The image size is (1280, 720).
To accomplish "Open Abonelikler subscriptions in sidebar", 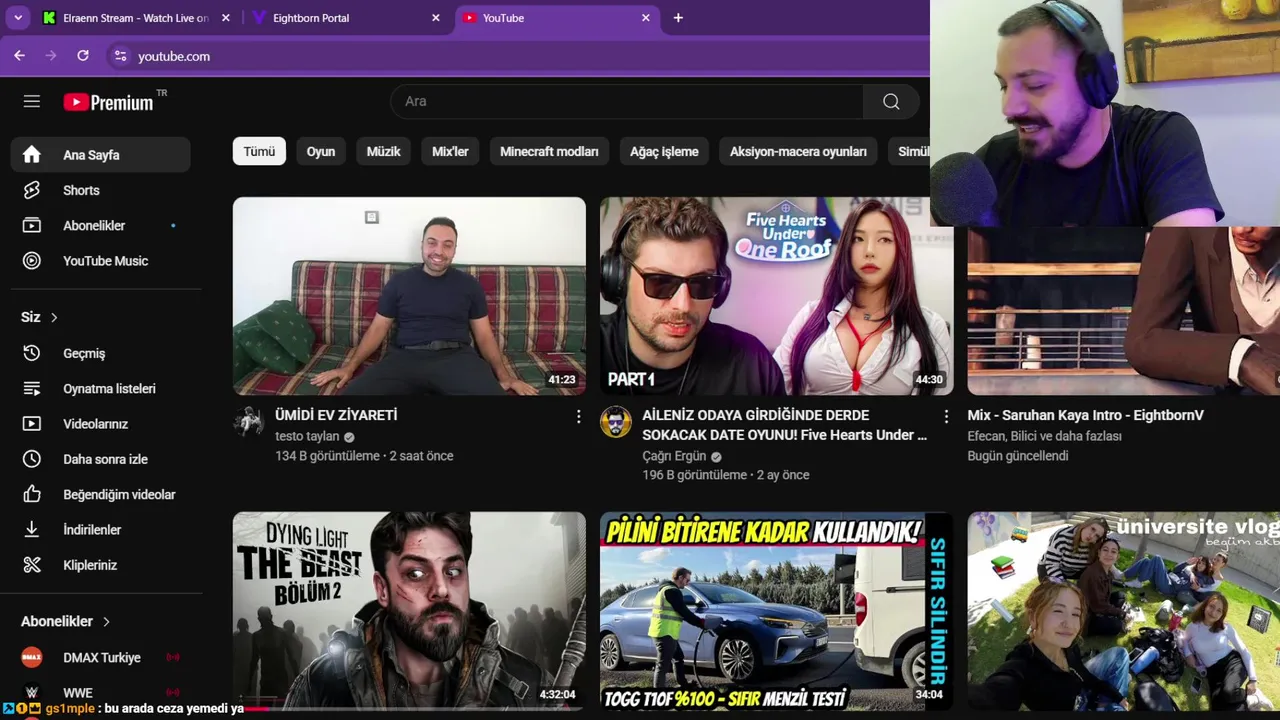I will click(100, 225).
